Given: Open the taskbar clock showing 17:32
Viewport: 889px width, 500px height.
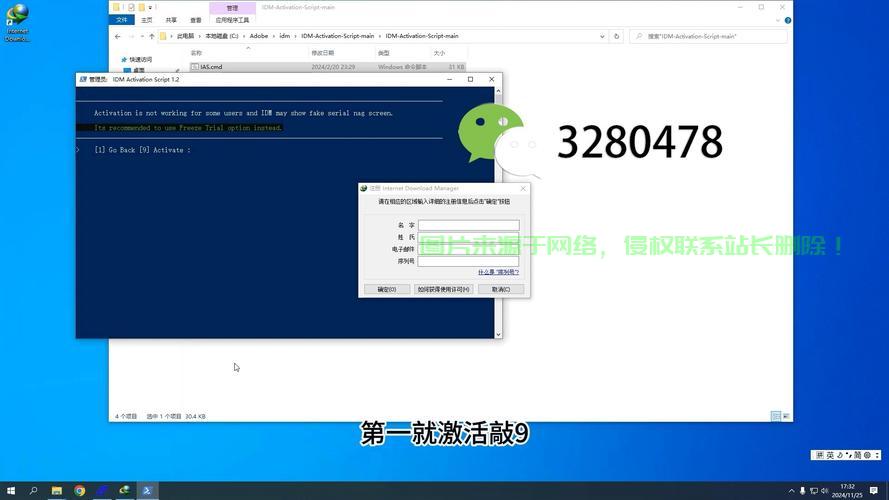Looking at the screenshot, I should 847,491.
